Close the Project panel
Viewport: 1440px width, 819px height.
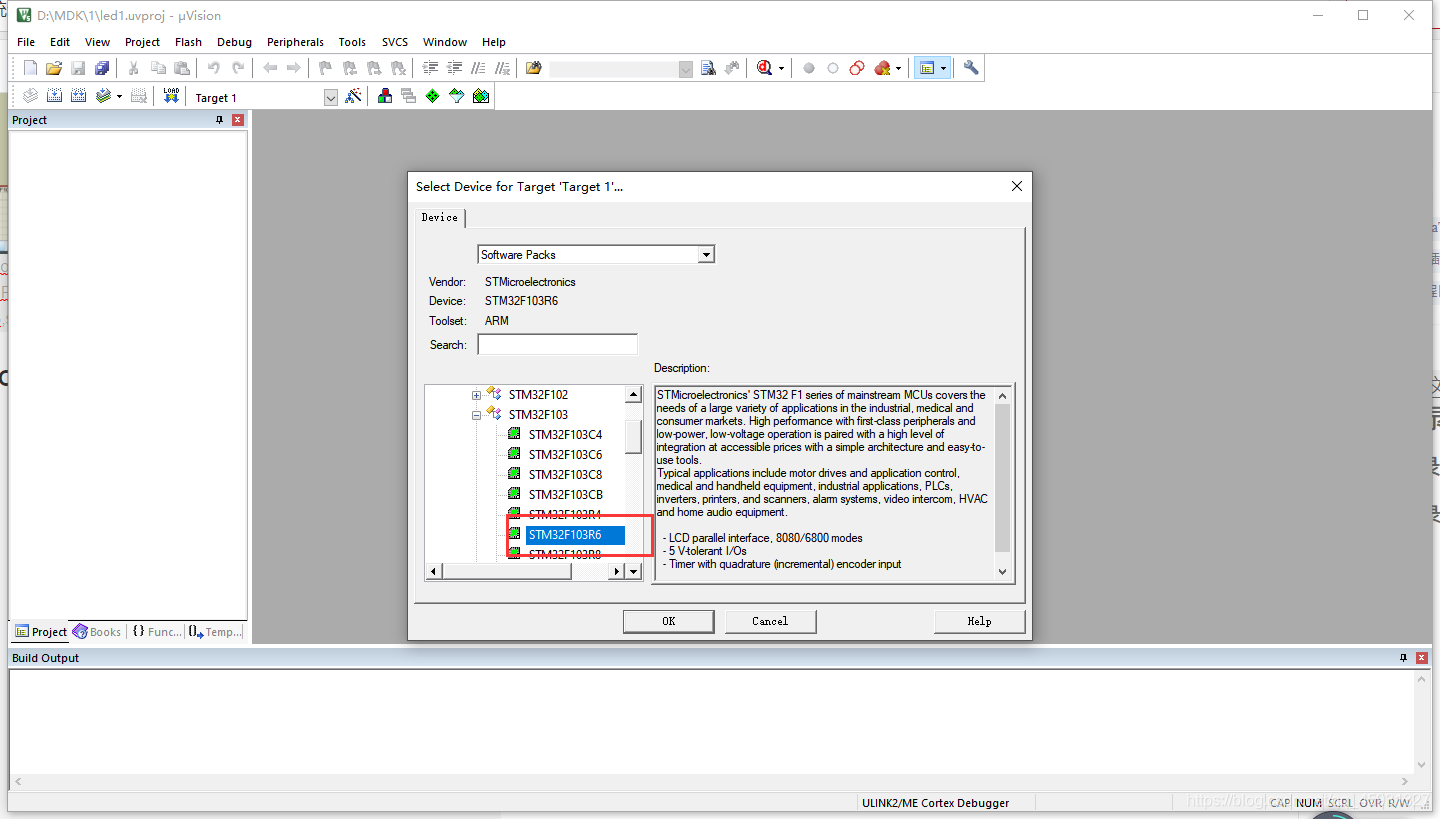coord(238,120)
